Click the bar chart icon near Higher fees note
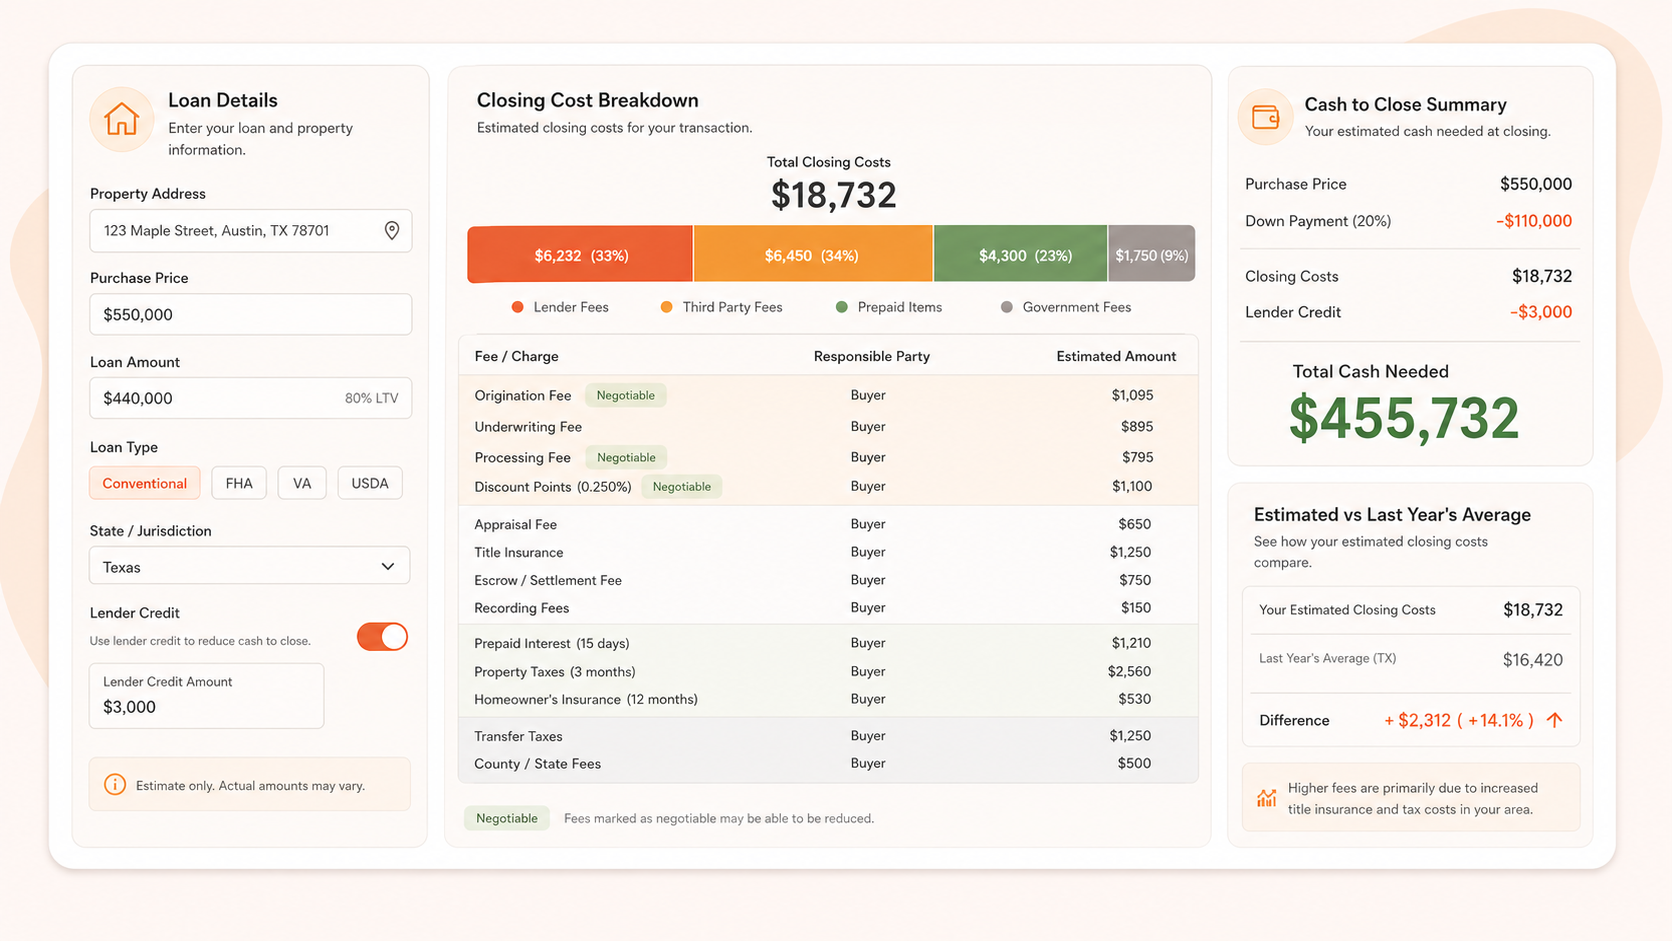The image size is (1672, 941). [x=1267, y=798]
